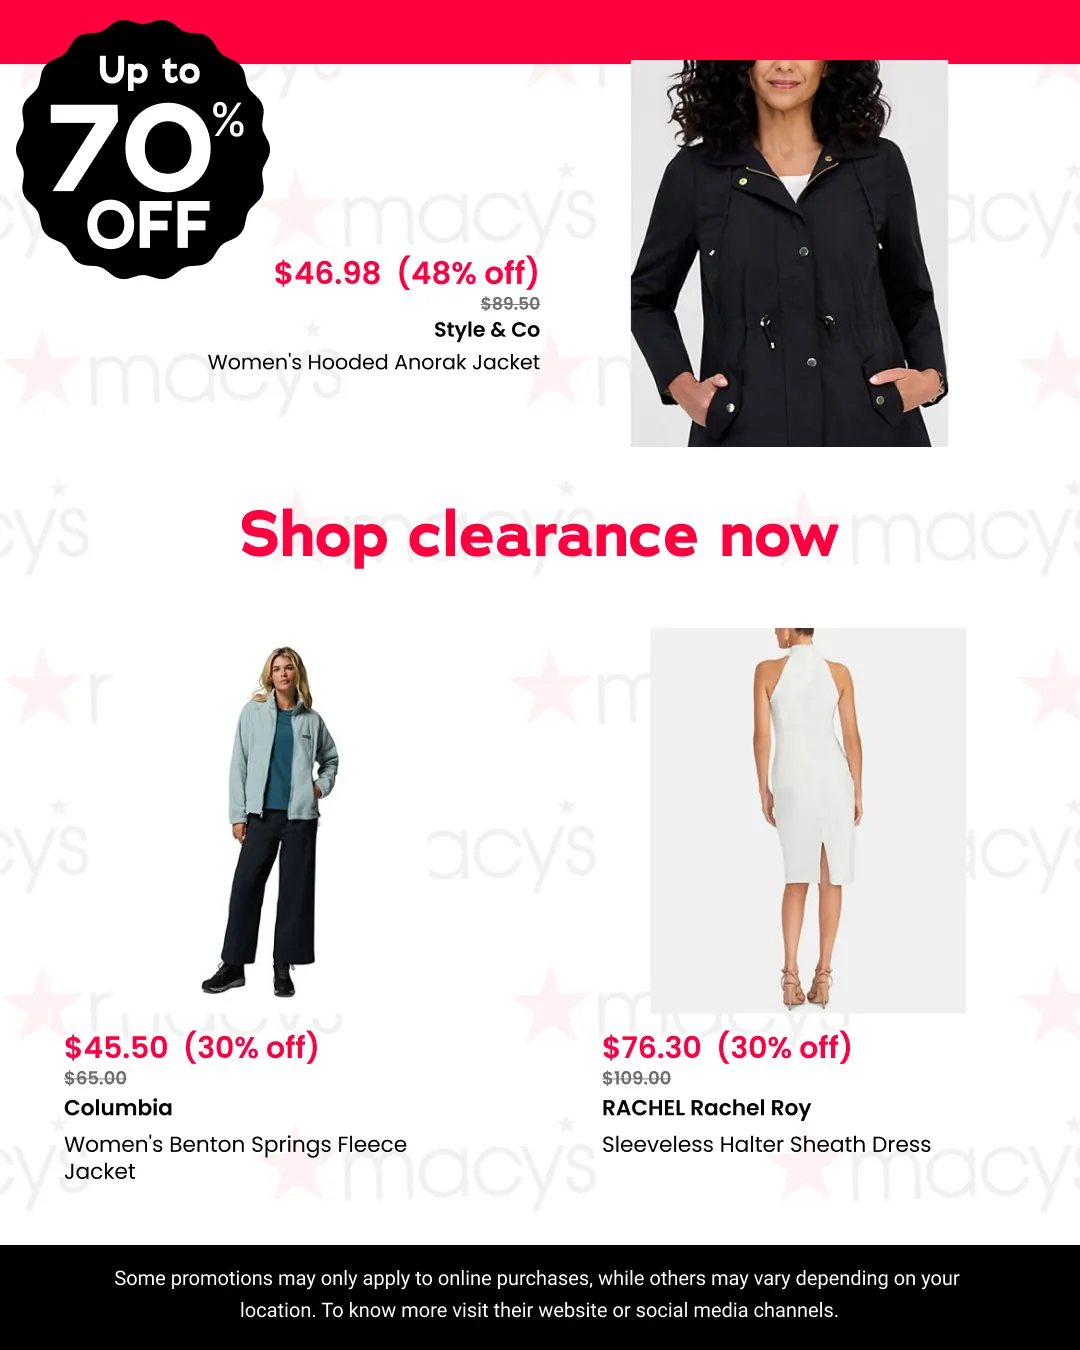Open Women's Benton Springs Fleece Jacket title
The image size is (1080, 1350).
(x=235, y=1157)
